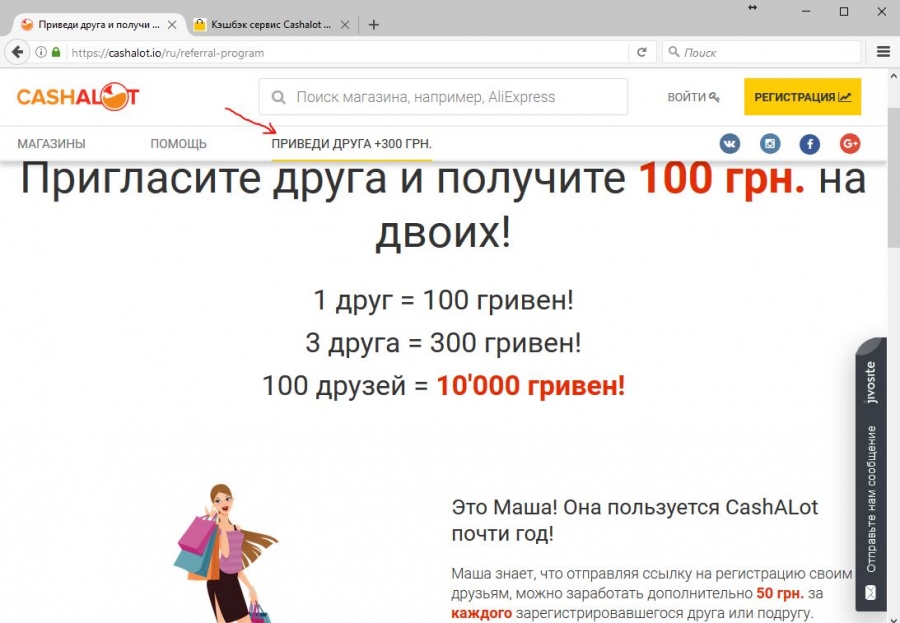Maximize the browser window
The image size is (900, 623).
click(844, 11)
